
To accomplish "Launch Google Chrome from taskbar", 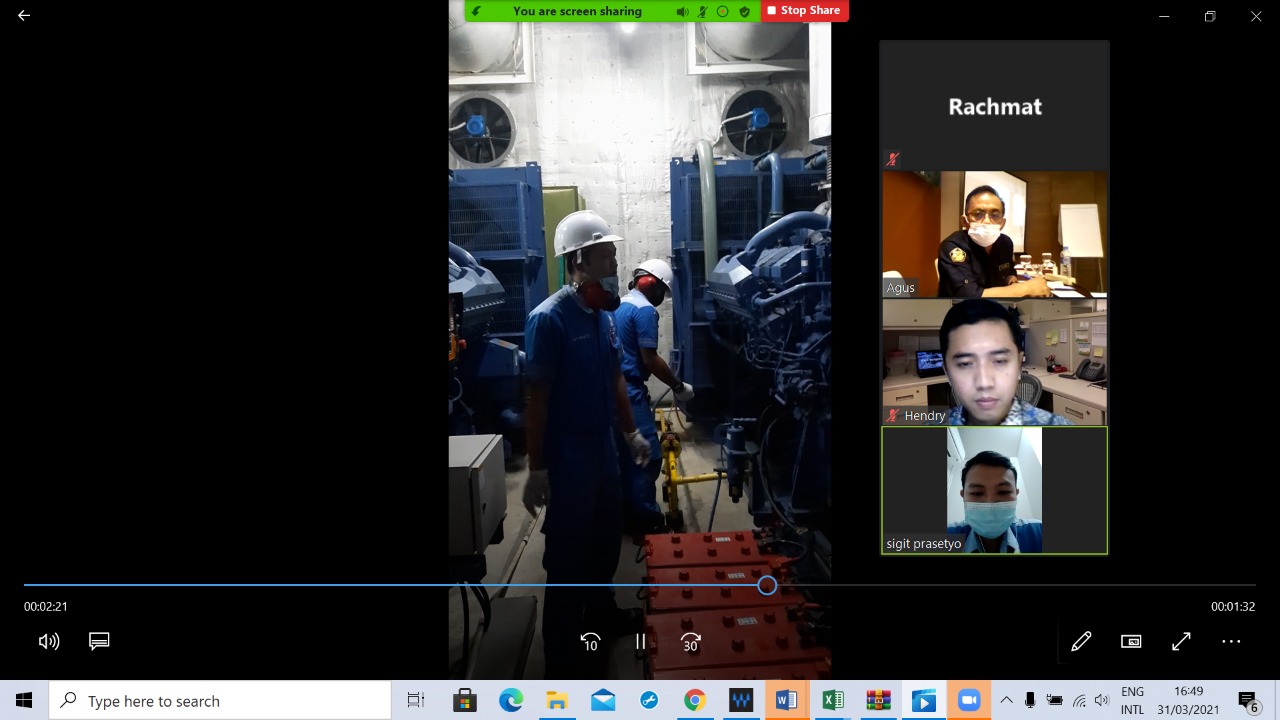I will point(695,701).
